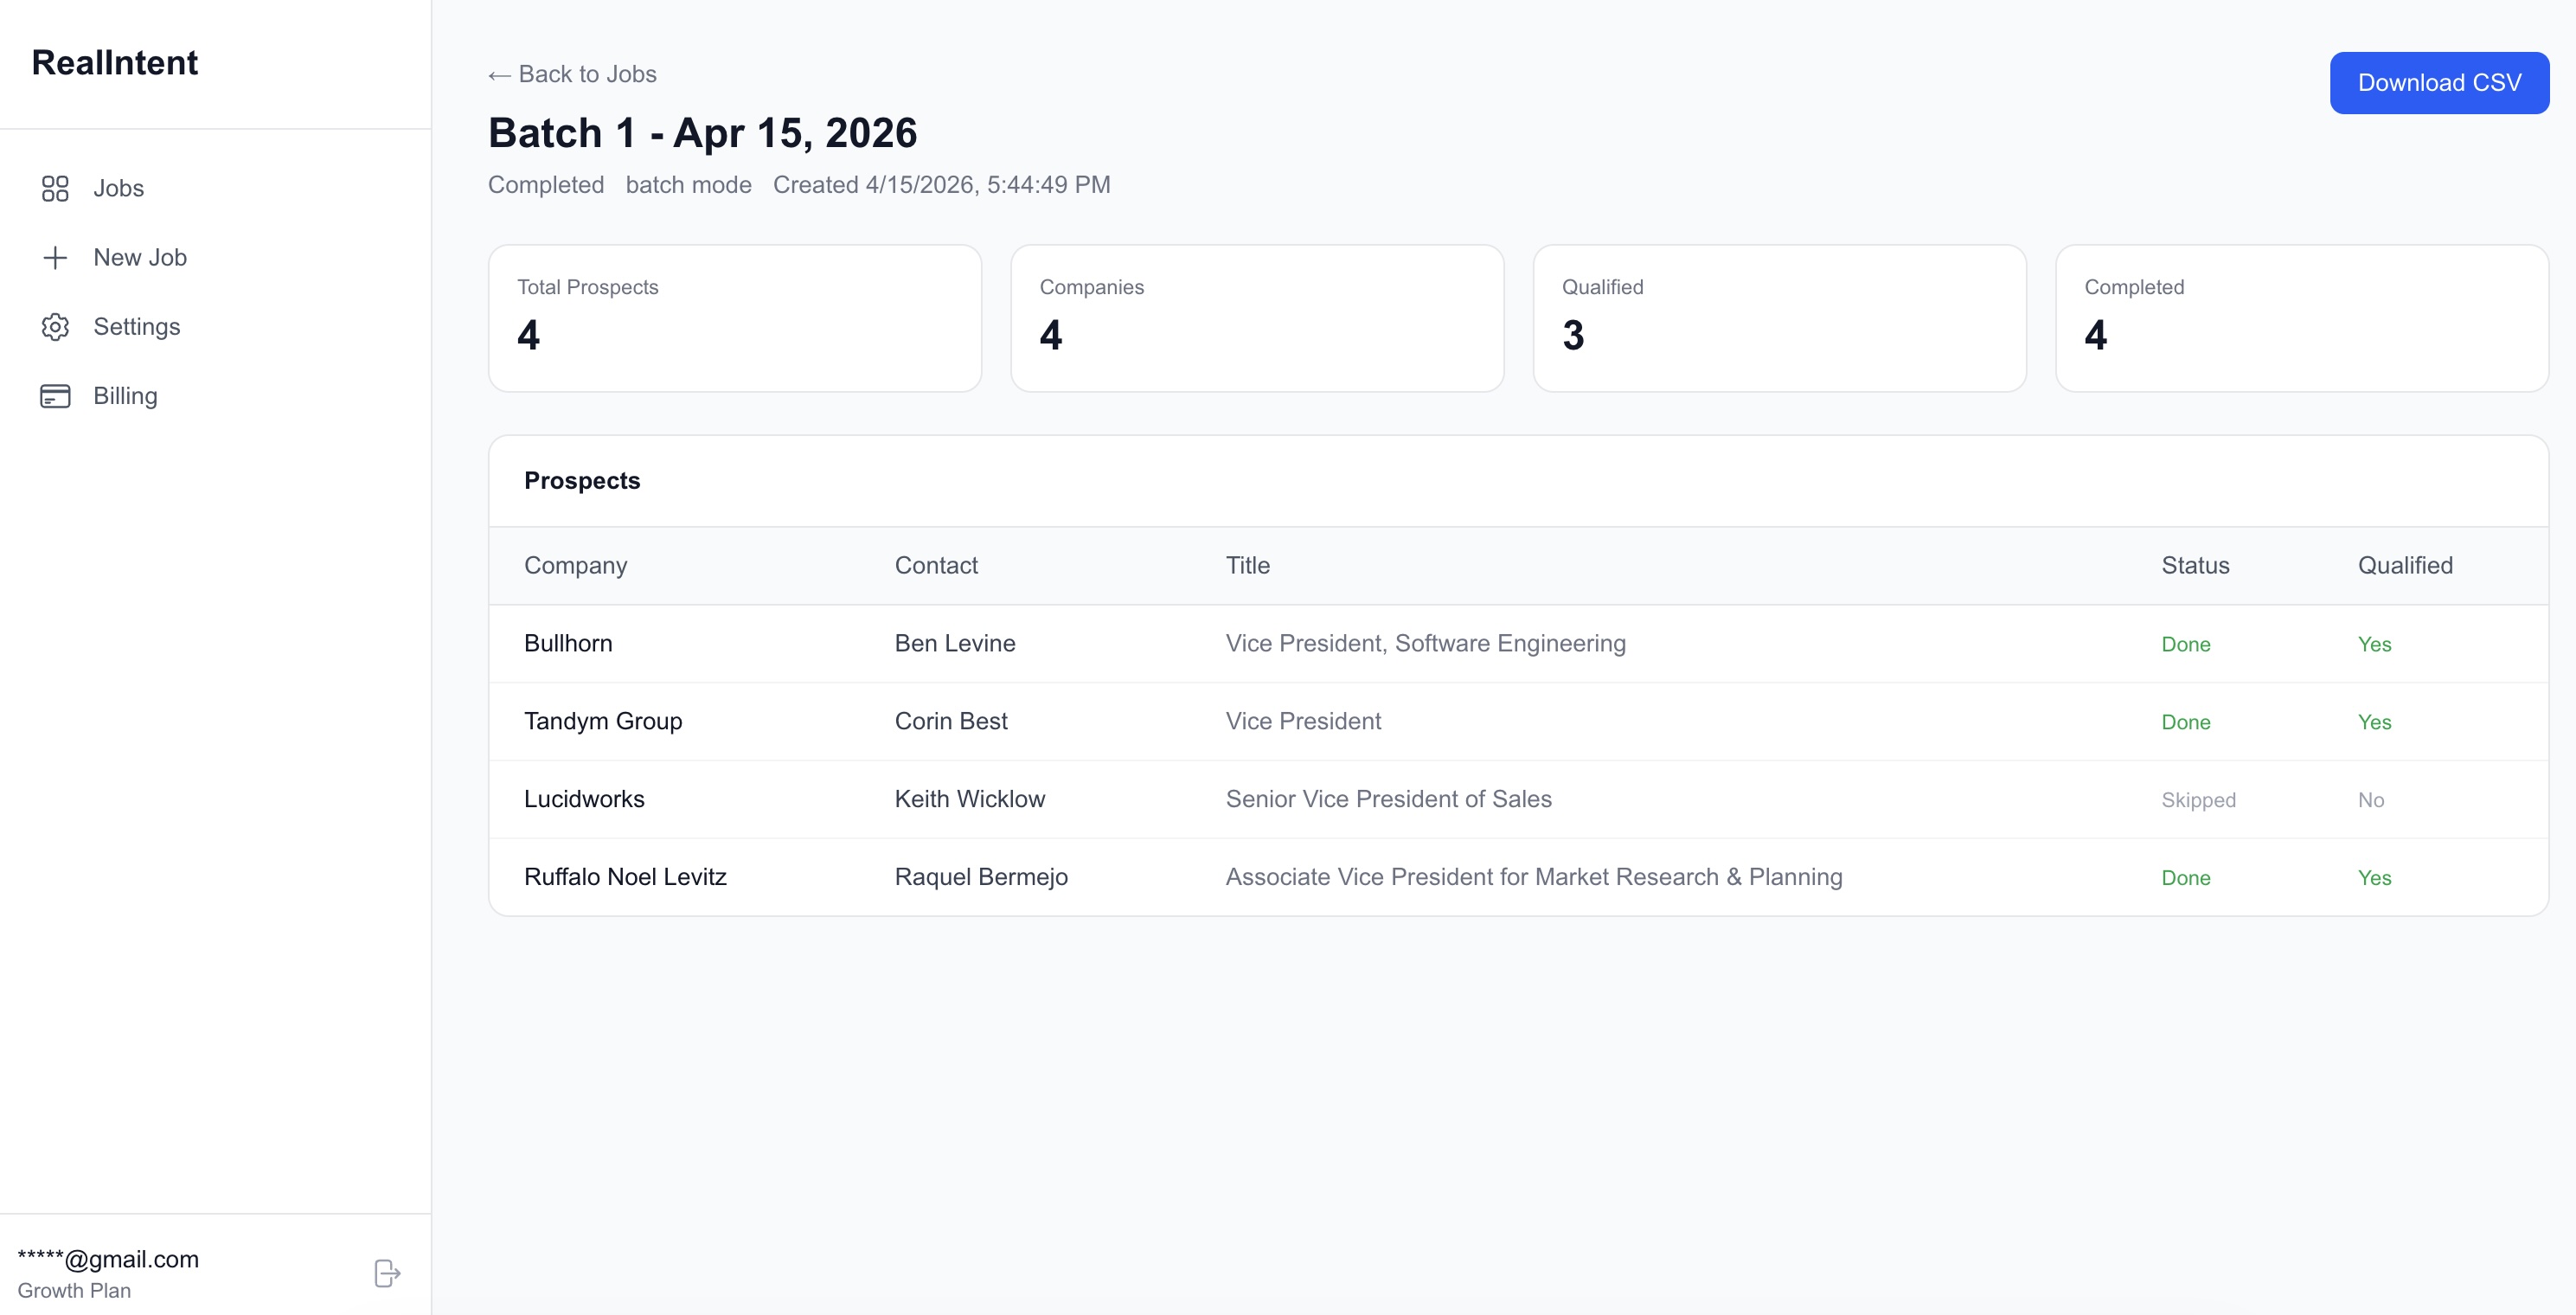
Task: Click the plus icon next to New Job
Action: tap(55, 257)
